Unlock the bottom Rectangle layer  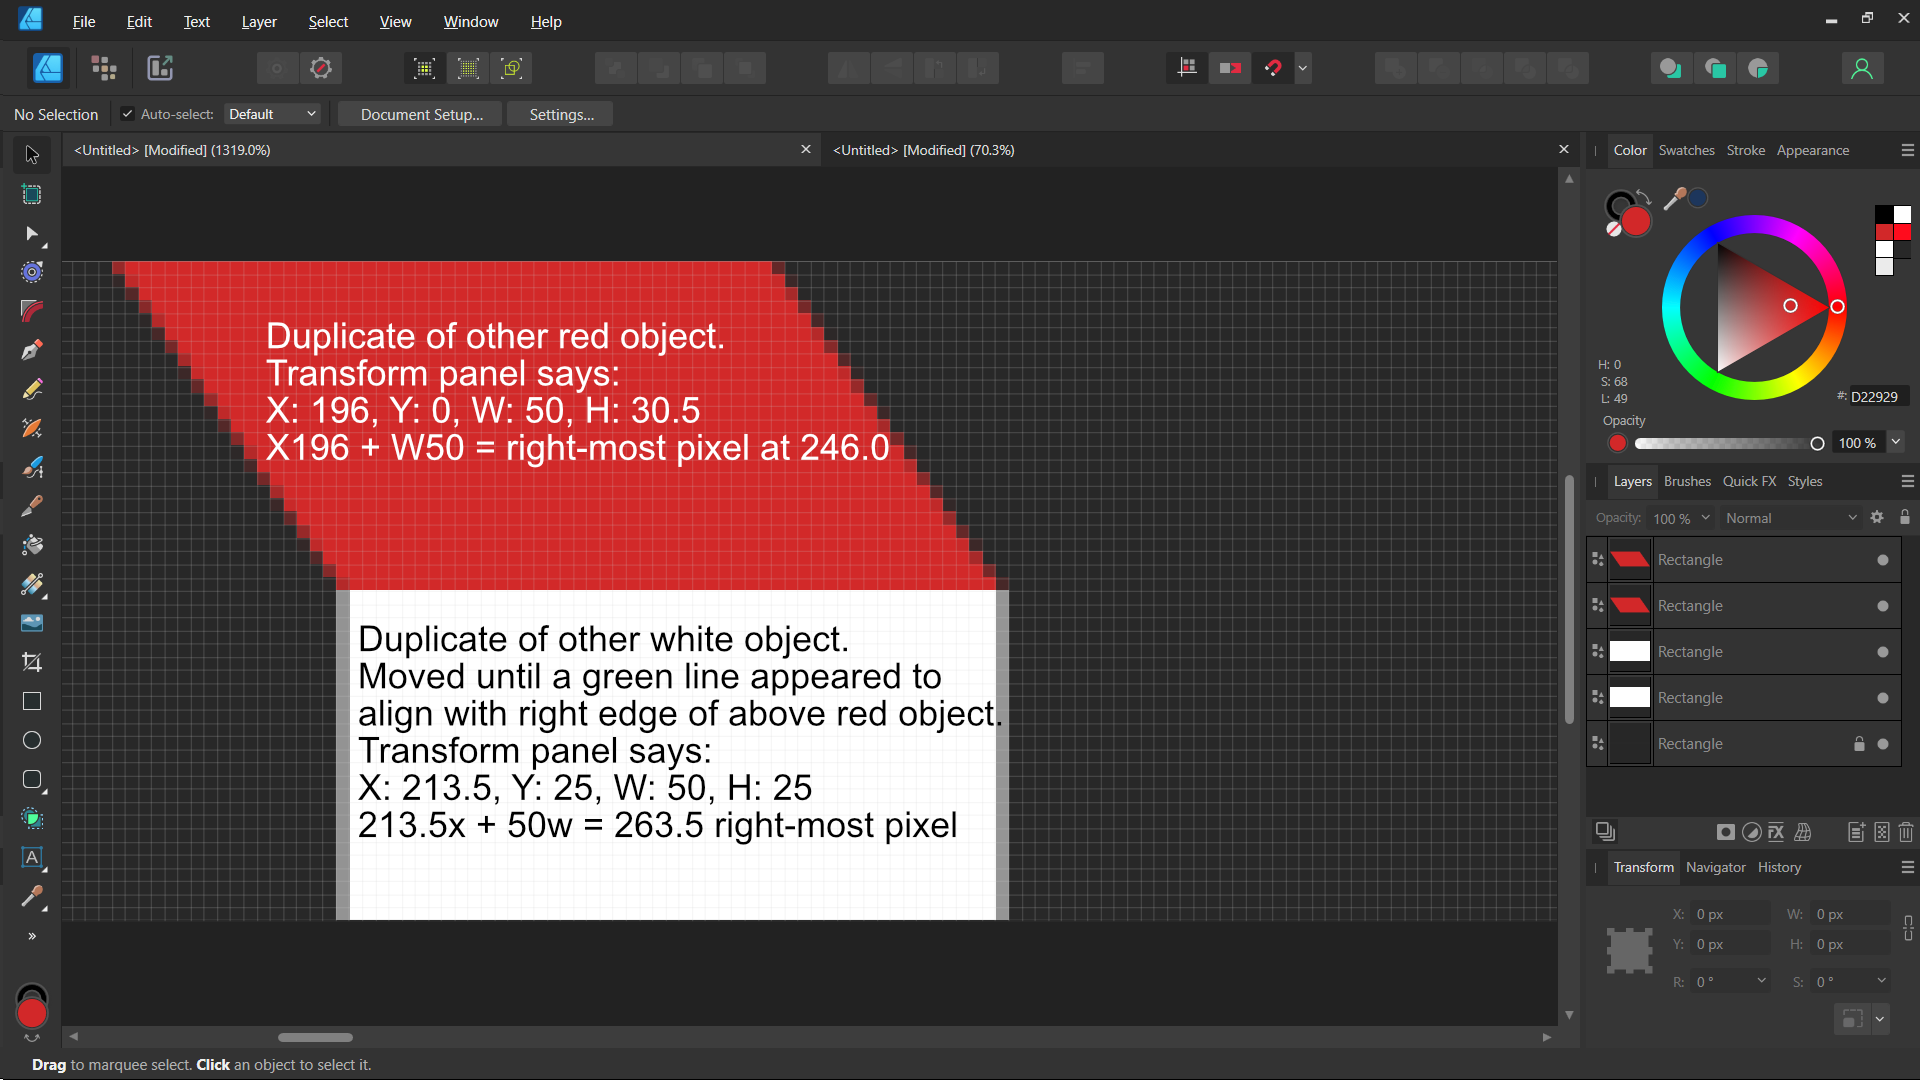pos(1859,744)
